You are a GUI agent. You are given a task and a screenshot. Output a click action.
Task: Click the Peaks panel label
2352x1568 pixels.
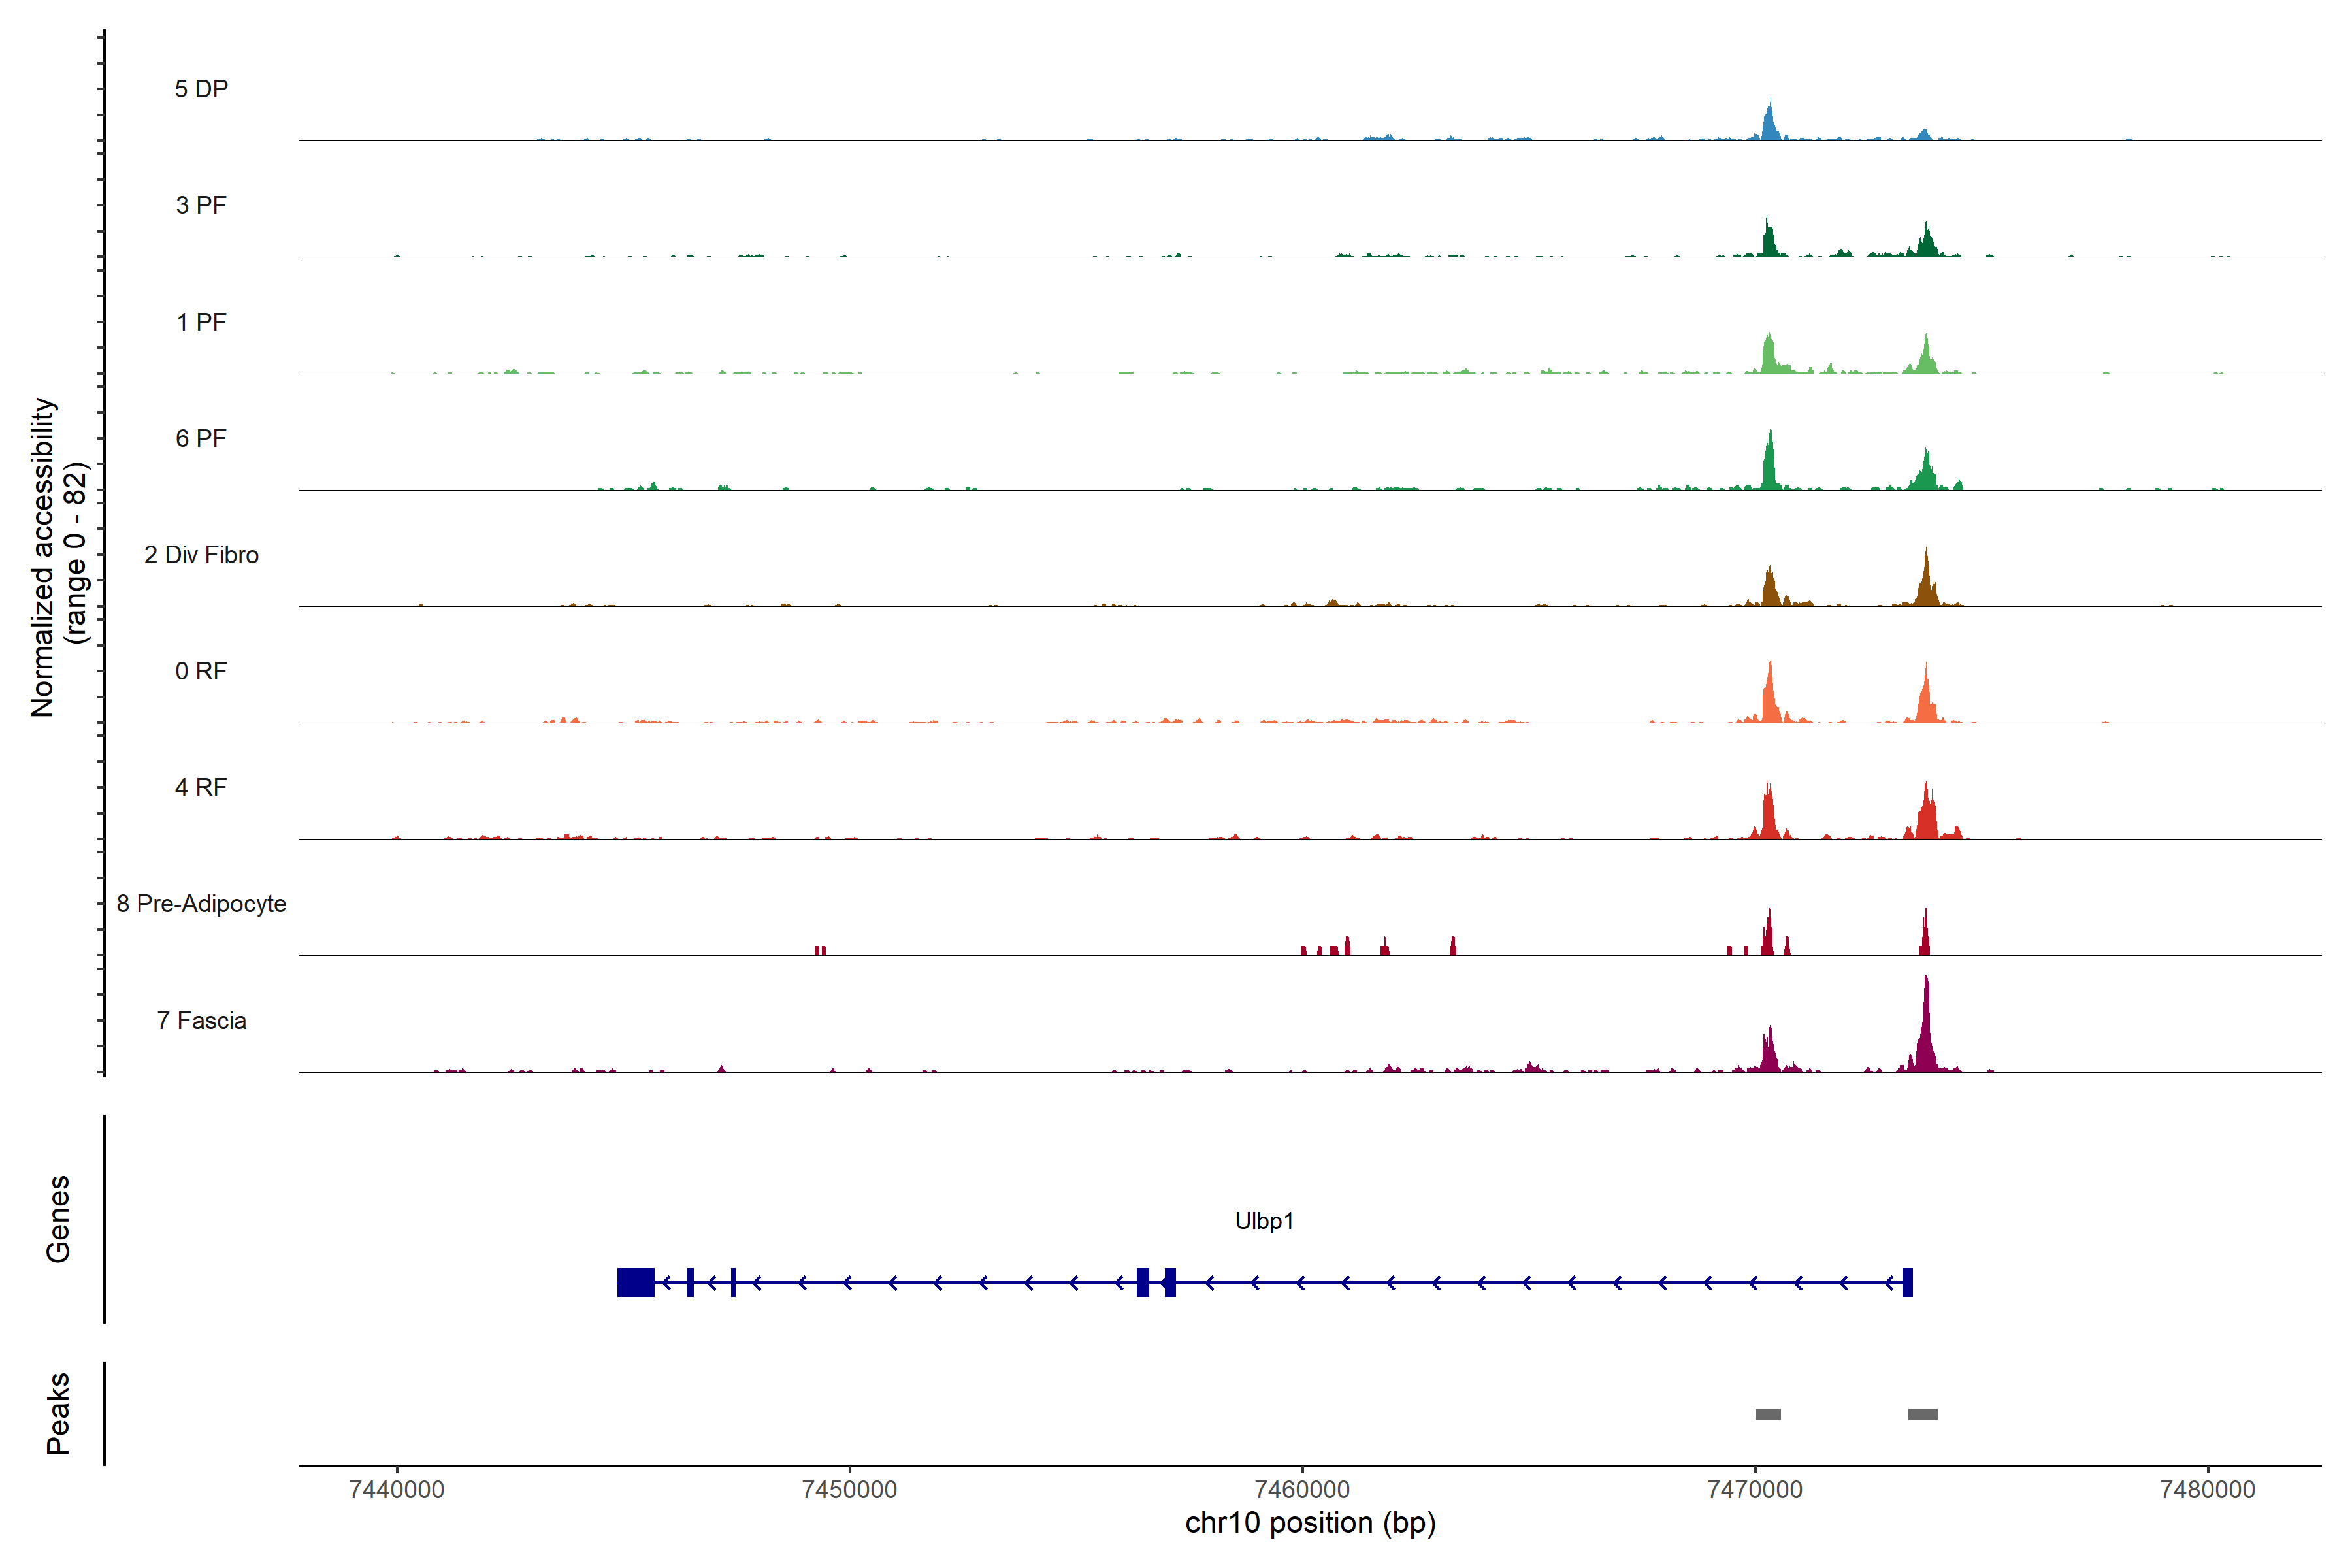(x=58, y=1413)
